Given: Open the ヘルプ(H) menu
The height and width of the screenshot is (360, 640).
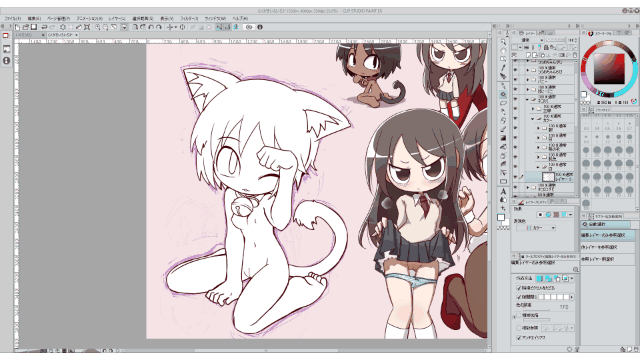Looking at the screenshot, I should (240, 18).
